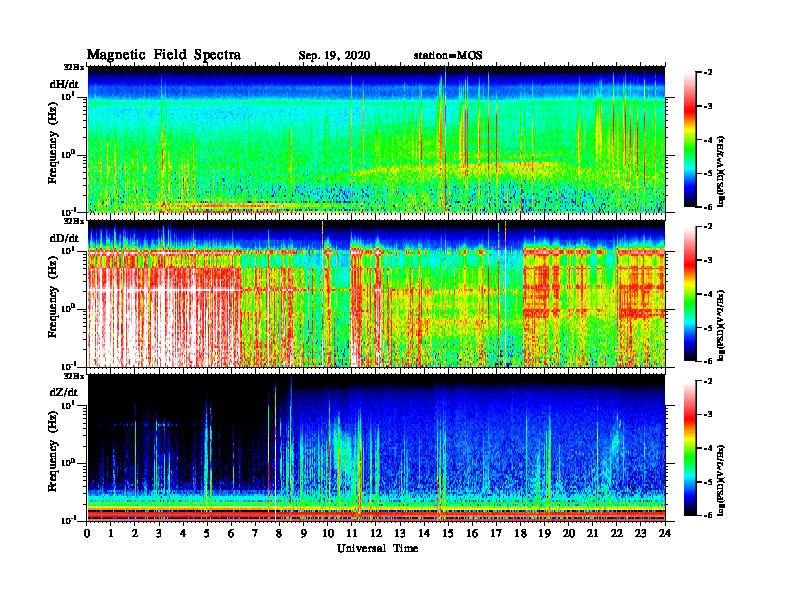Click hour tick label "12" on the time axis

pos(376,534)
